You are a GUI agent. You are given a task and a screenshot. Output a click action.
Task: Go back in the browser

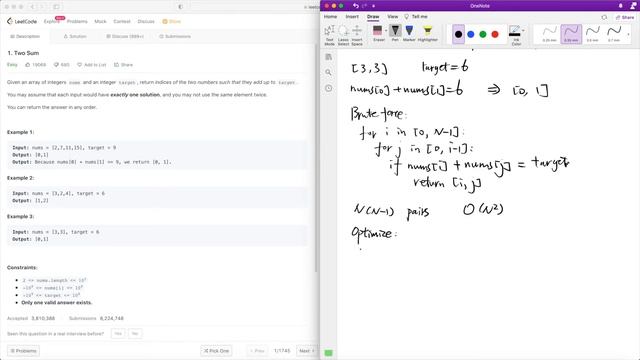[x=33, y=7]
